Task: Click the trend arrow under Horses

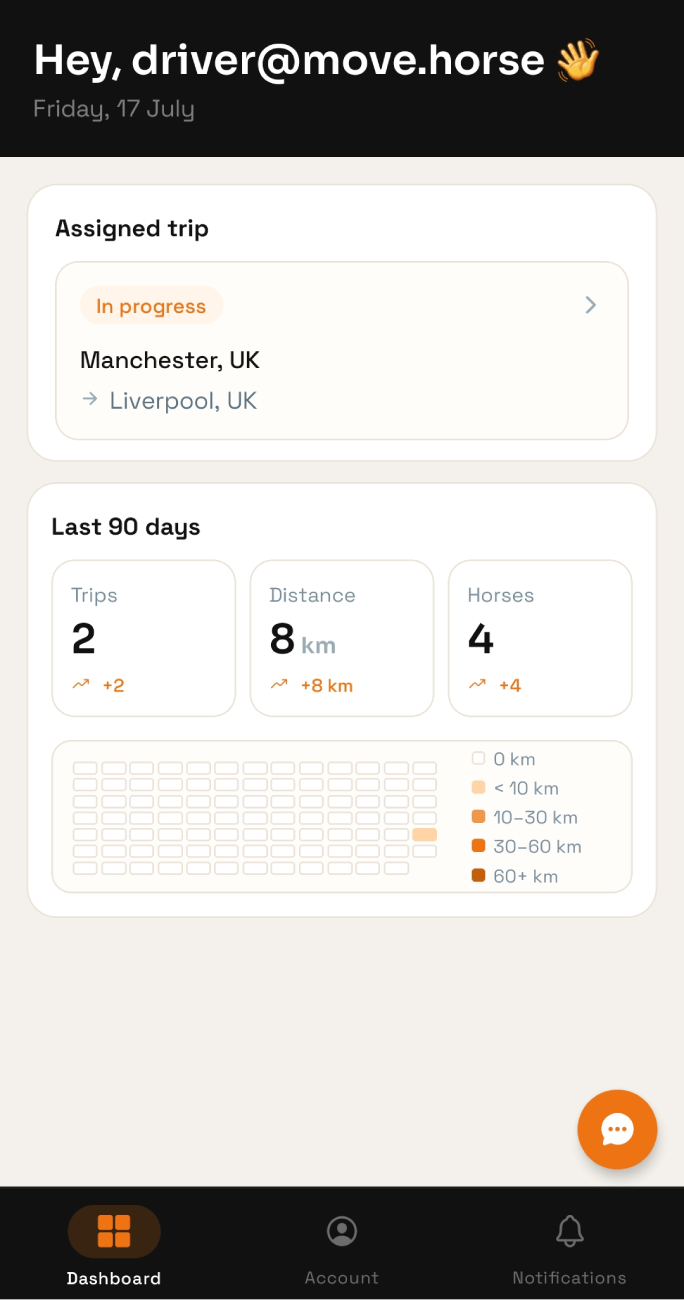Action: coord(477,685)
